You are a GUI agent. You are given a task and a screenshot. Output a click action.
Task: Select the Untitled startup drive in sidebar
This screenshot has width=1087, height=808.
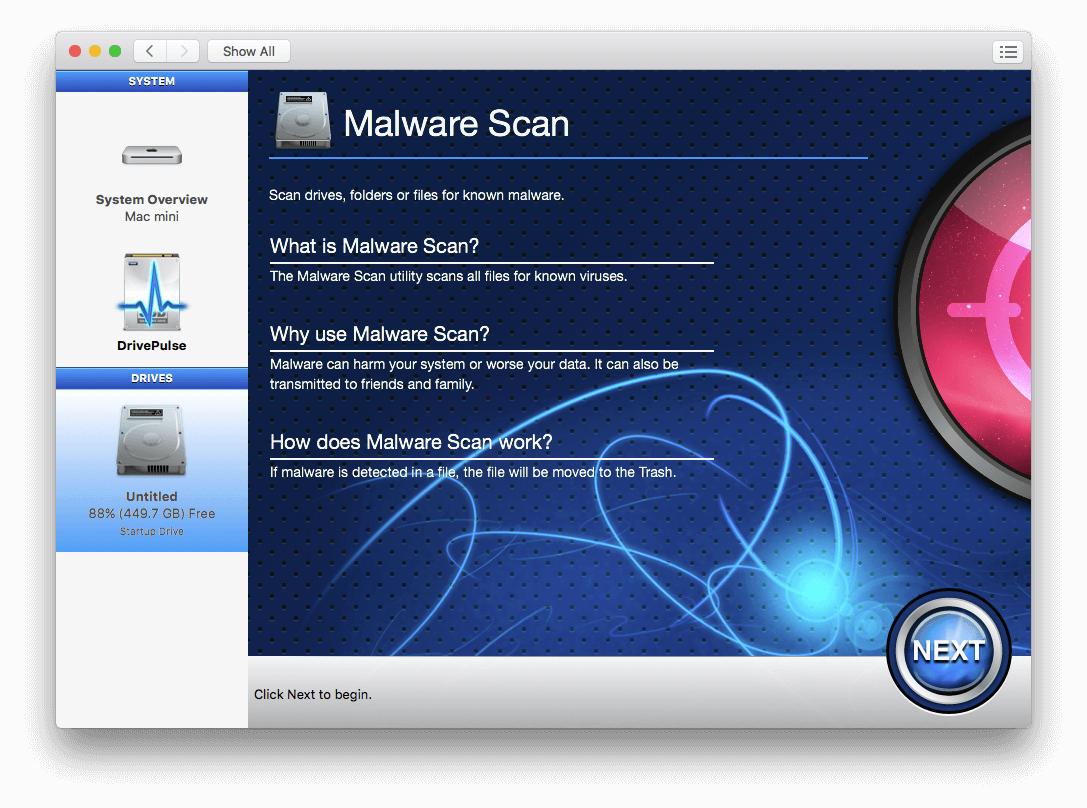pos(151,496)
